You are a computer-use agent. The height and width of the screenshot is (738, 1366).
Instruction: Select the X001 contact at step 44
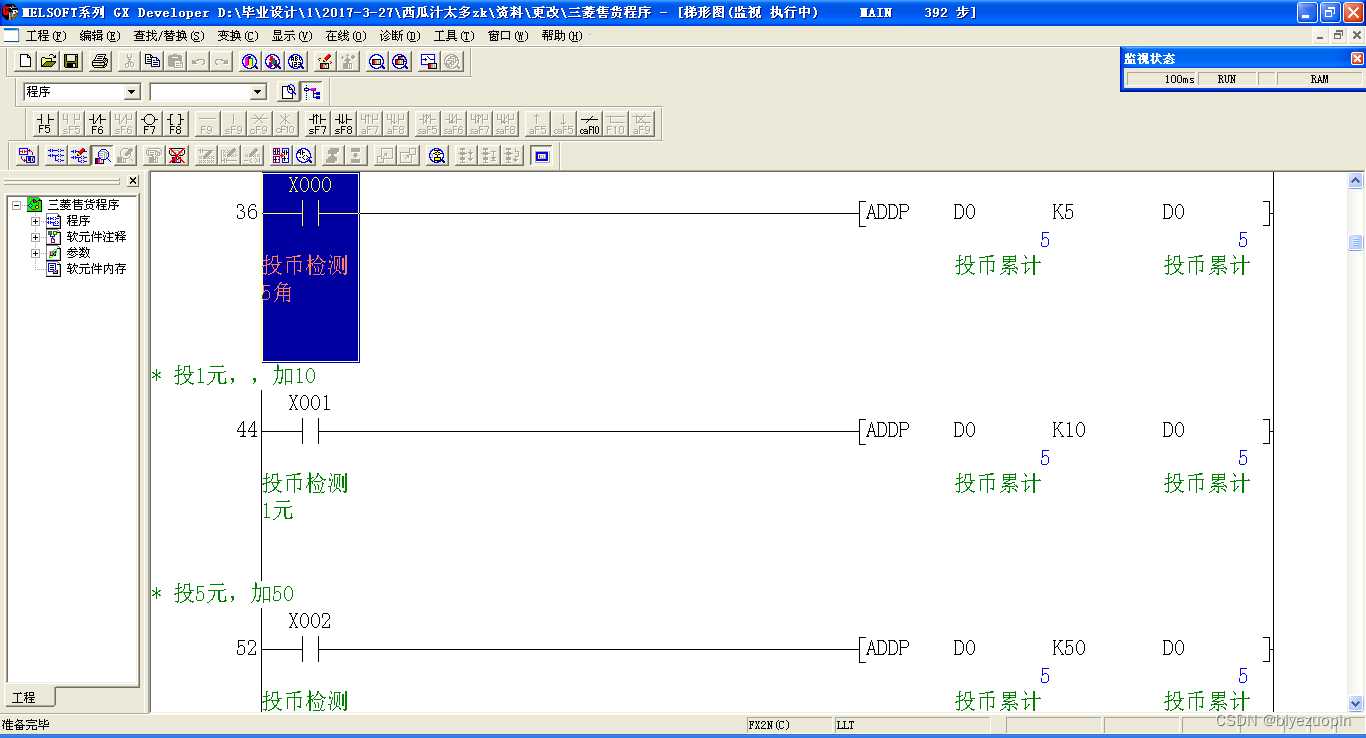pos(310,431)
